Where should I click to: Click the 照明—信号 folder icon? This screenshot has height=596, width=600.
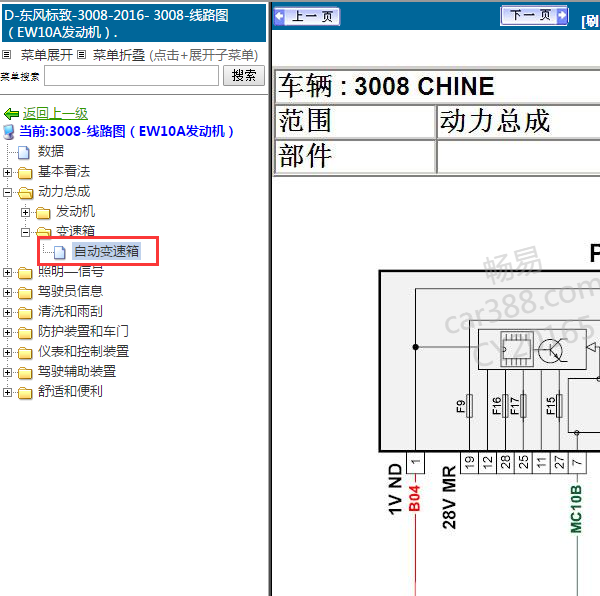tap(25, 273)
